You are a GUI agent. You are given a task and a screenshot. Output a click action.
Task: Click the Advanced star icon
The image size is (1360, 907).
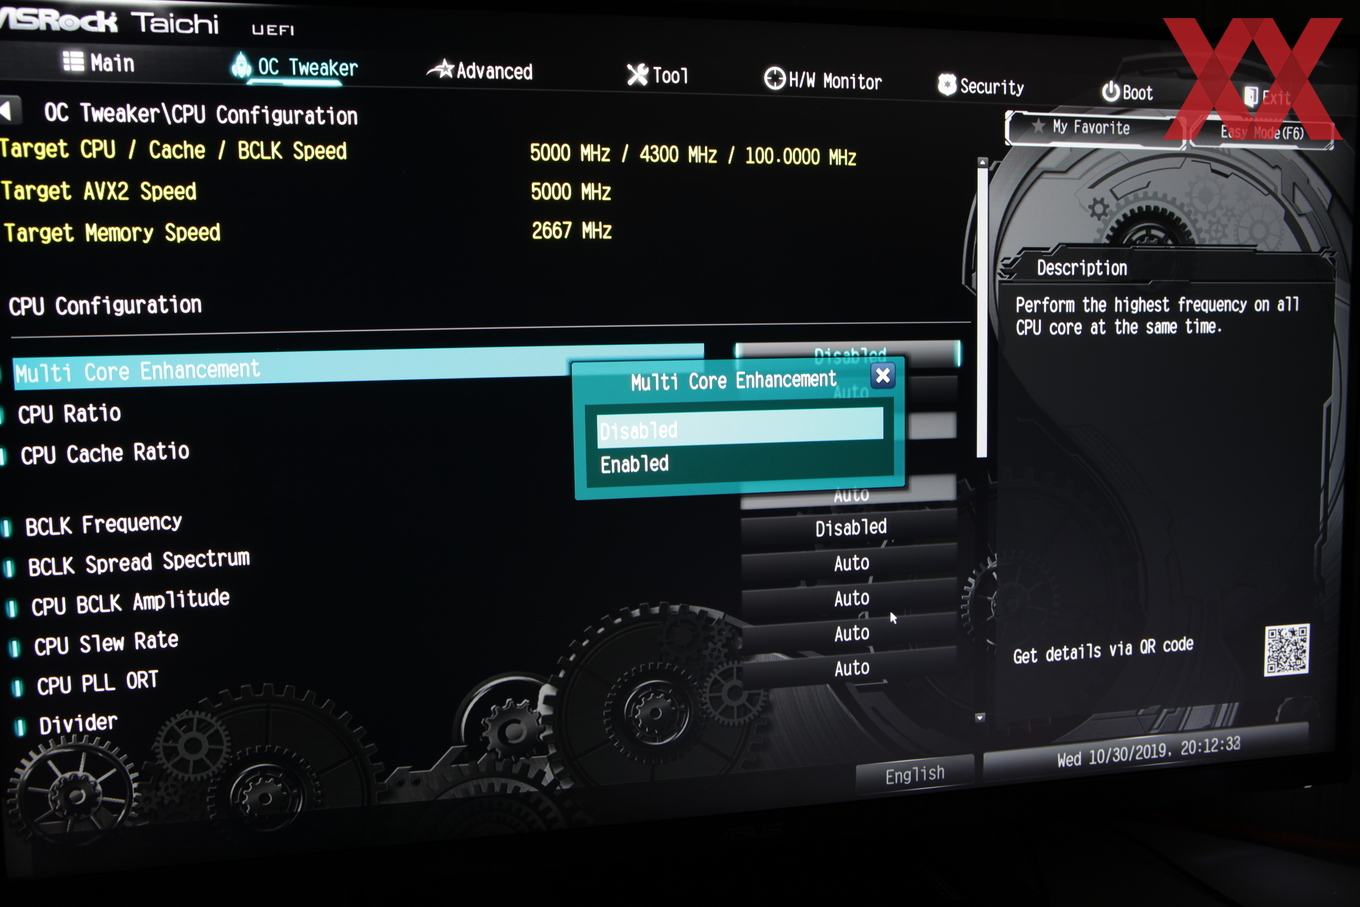coord(440,69)
